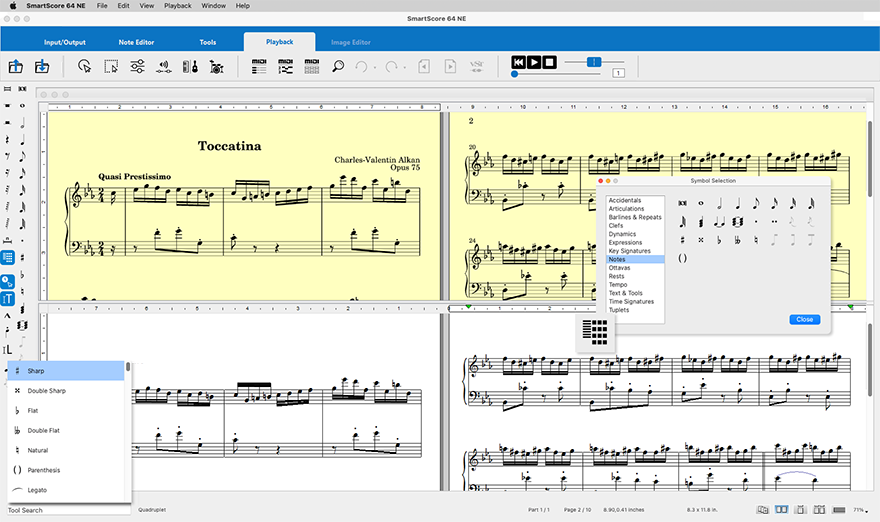
Task: Select Clefs in Symbol Selection list
Action: click(x=616, y=226)
